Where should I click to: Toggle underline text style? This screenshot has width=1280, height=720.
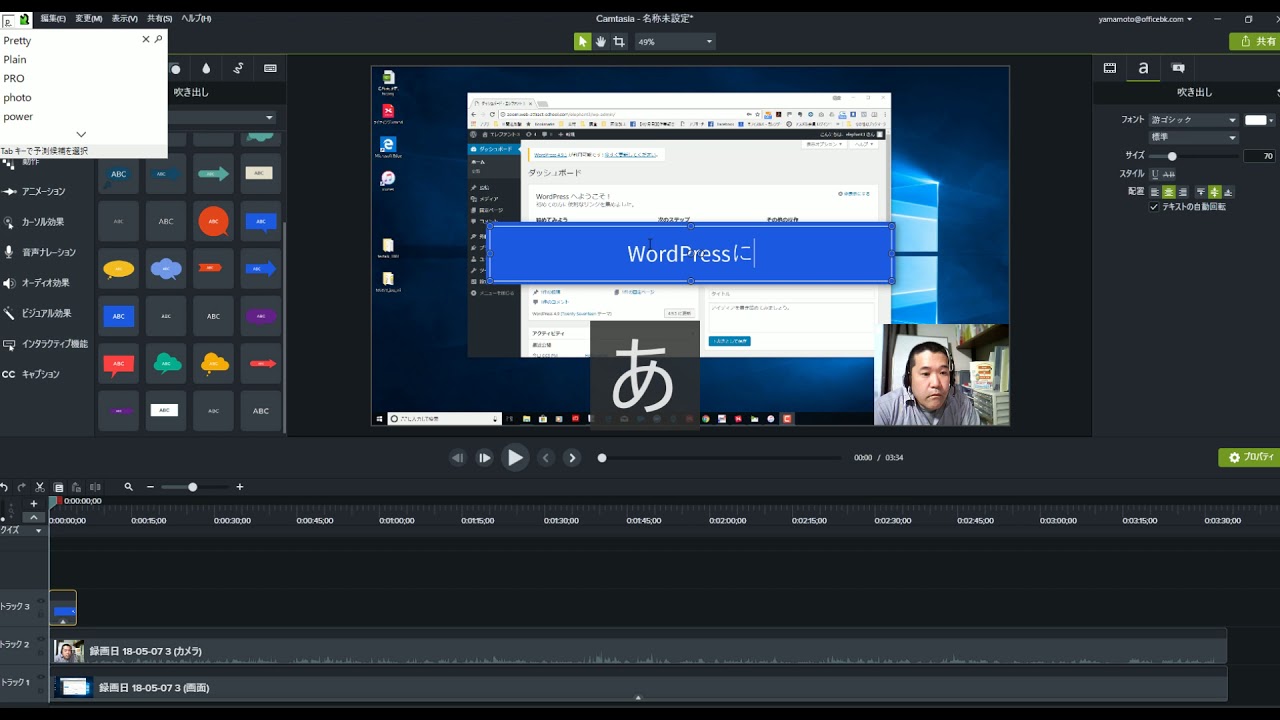coord(1155,174)
